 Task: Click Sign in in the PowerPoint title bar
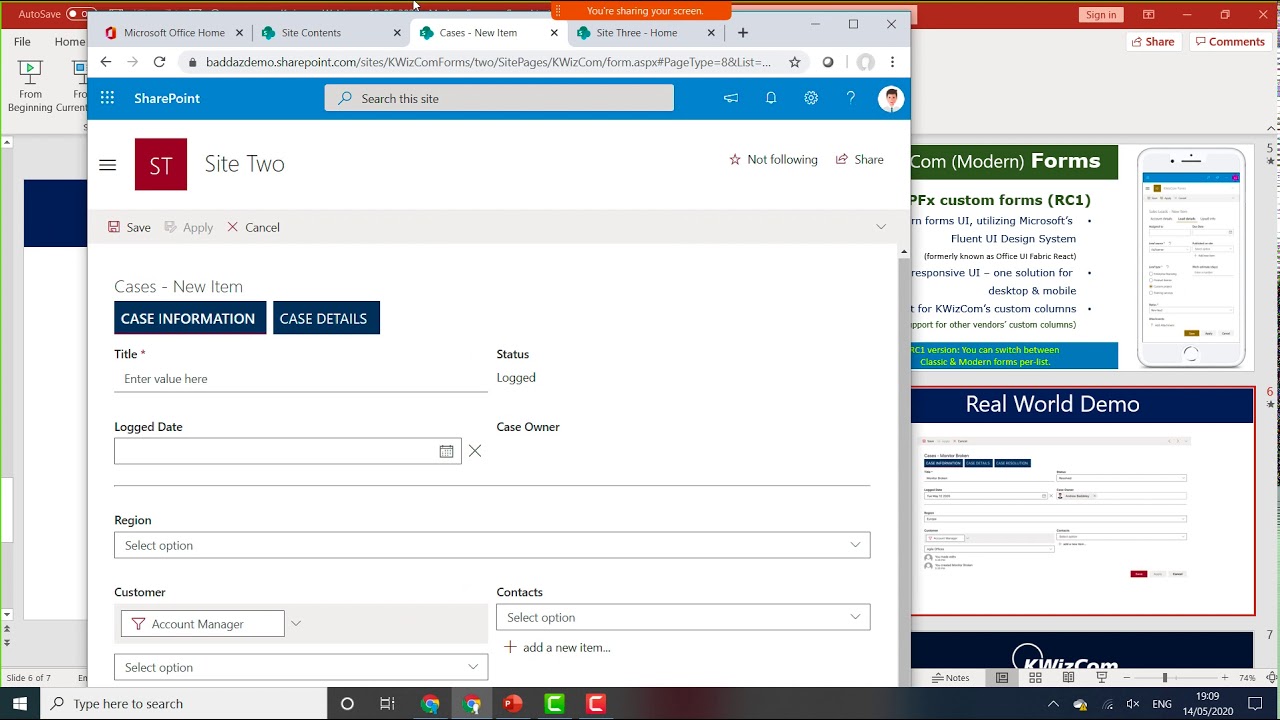(1101, 14)
